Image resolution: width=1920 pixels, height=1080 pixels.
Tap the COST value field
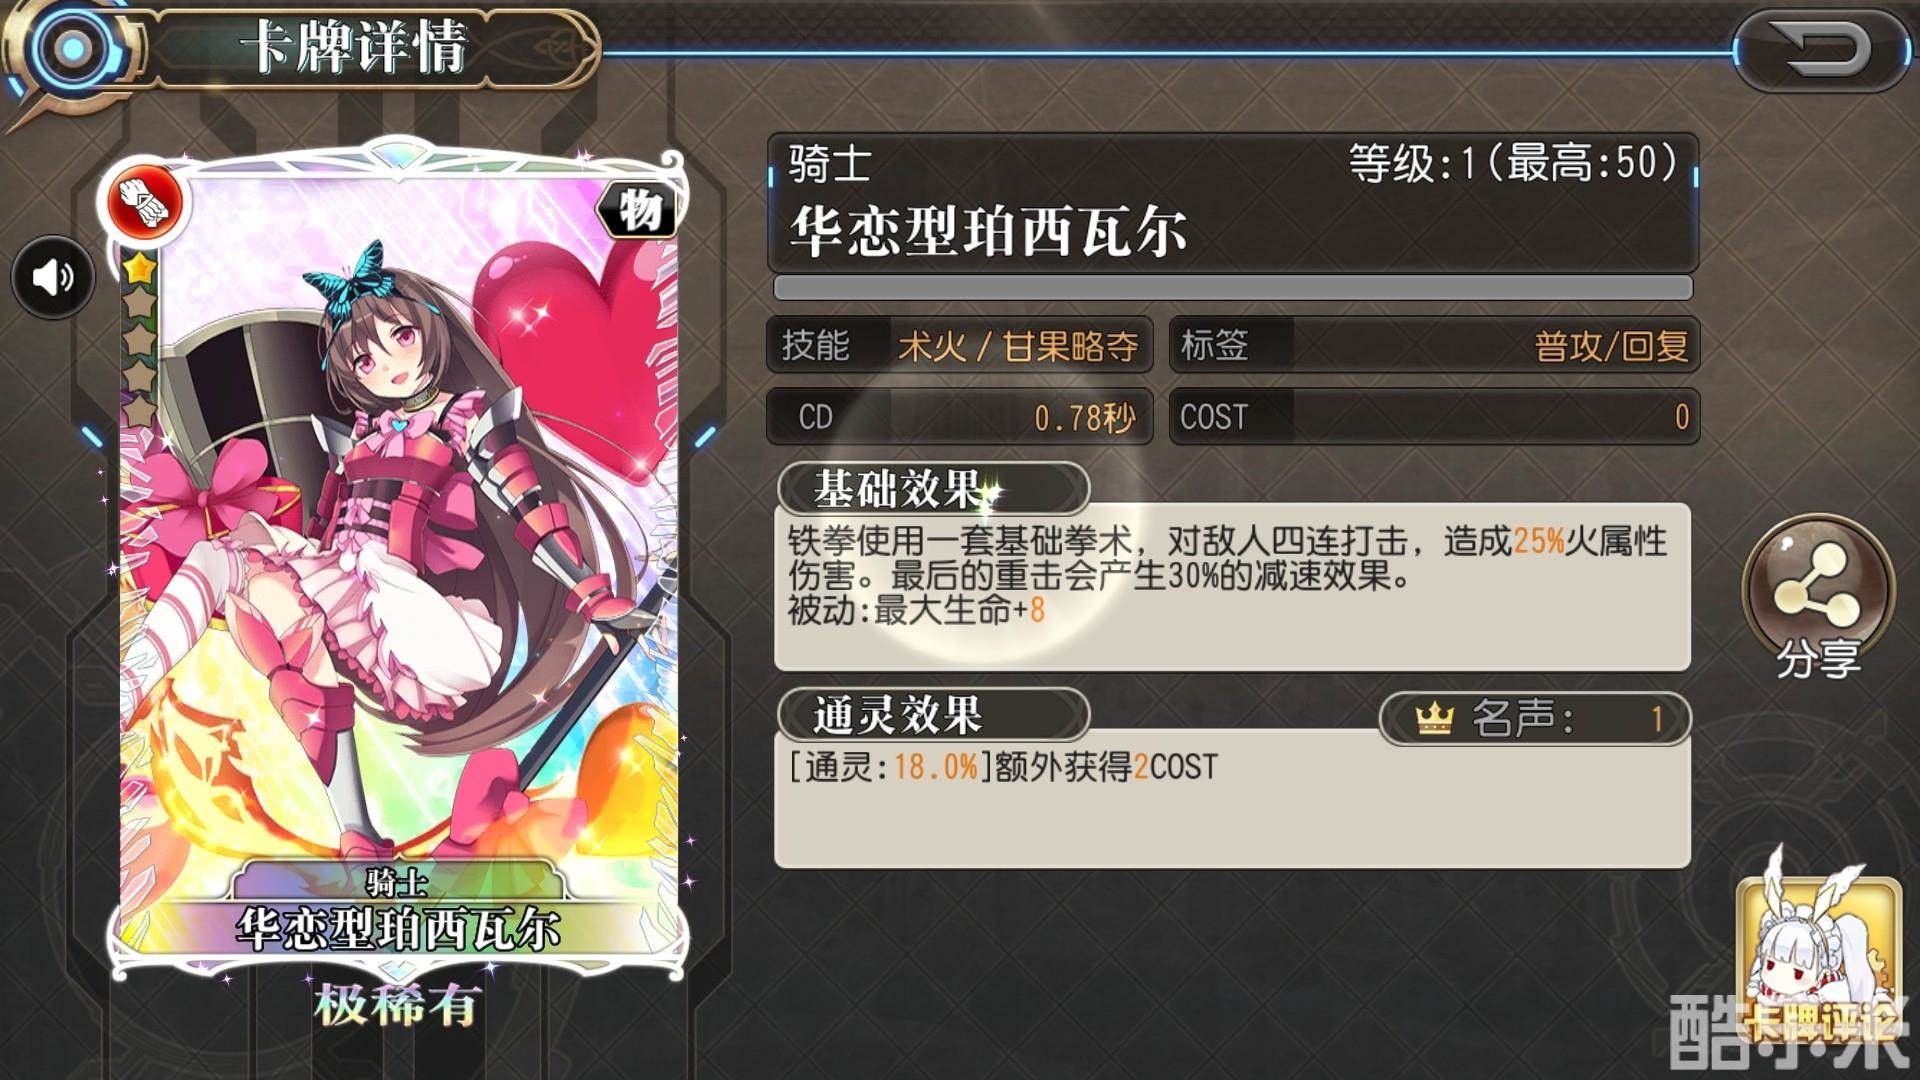[1434, 416]
